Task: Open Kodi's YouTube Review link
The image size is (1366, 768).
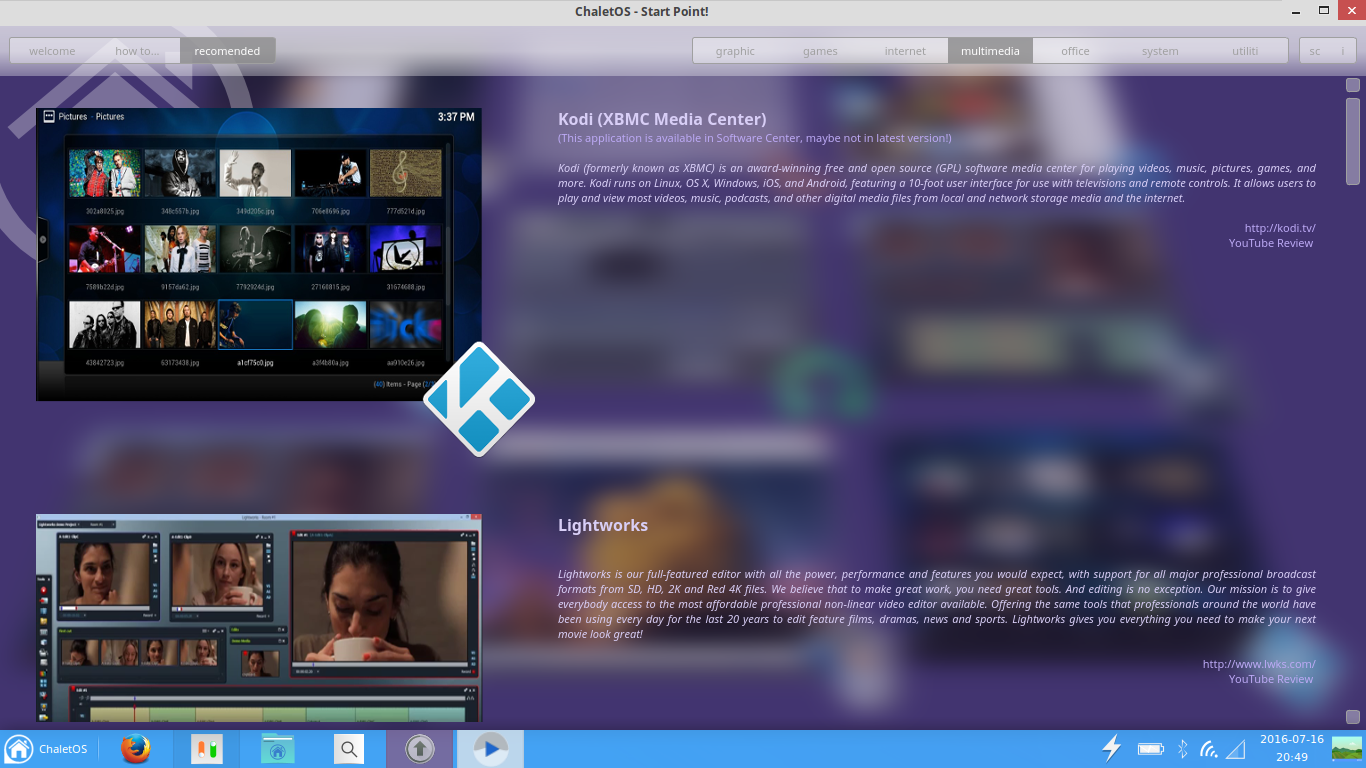Action: (x=1271, y=243)
